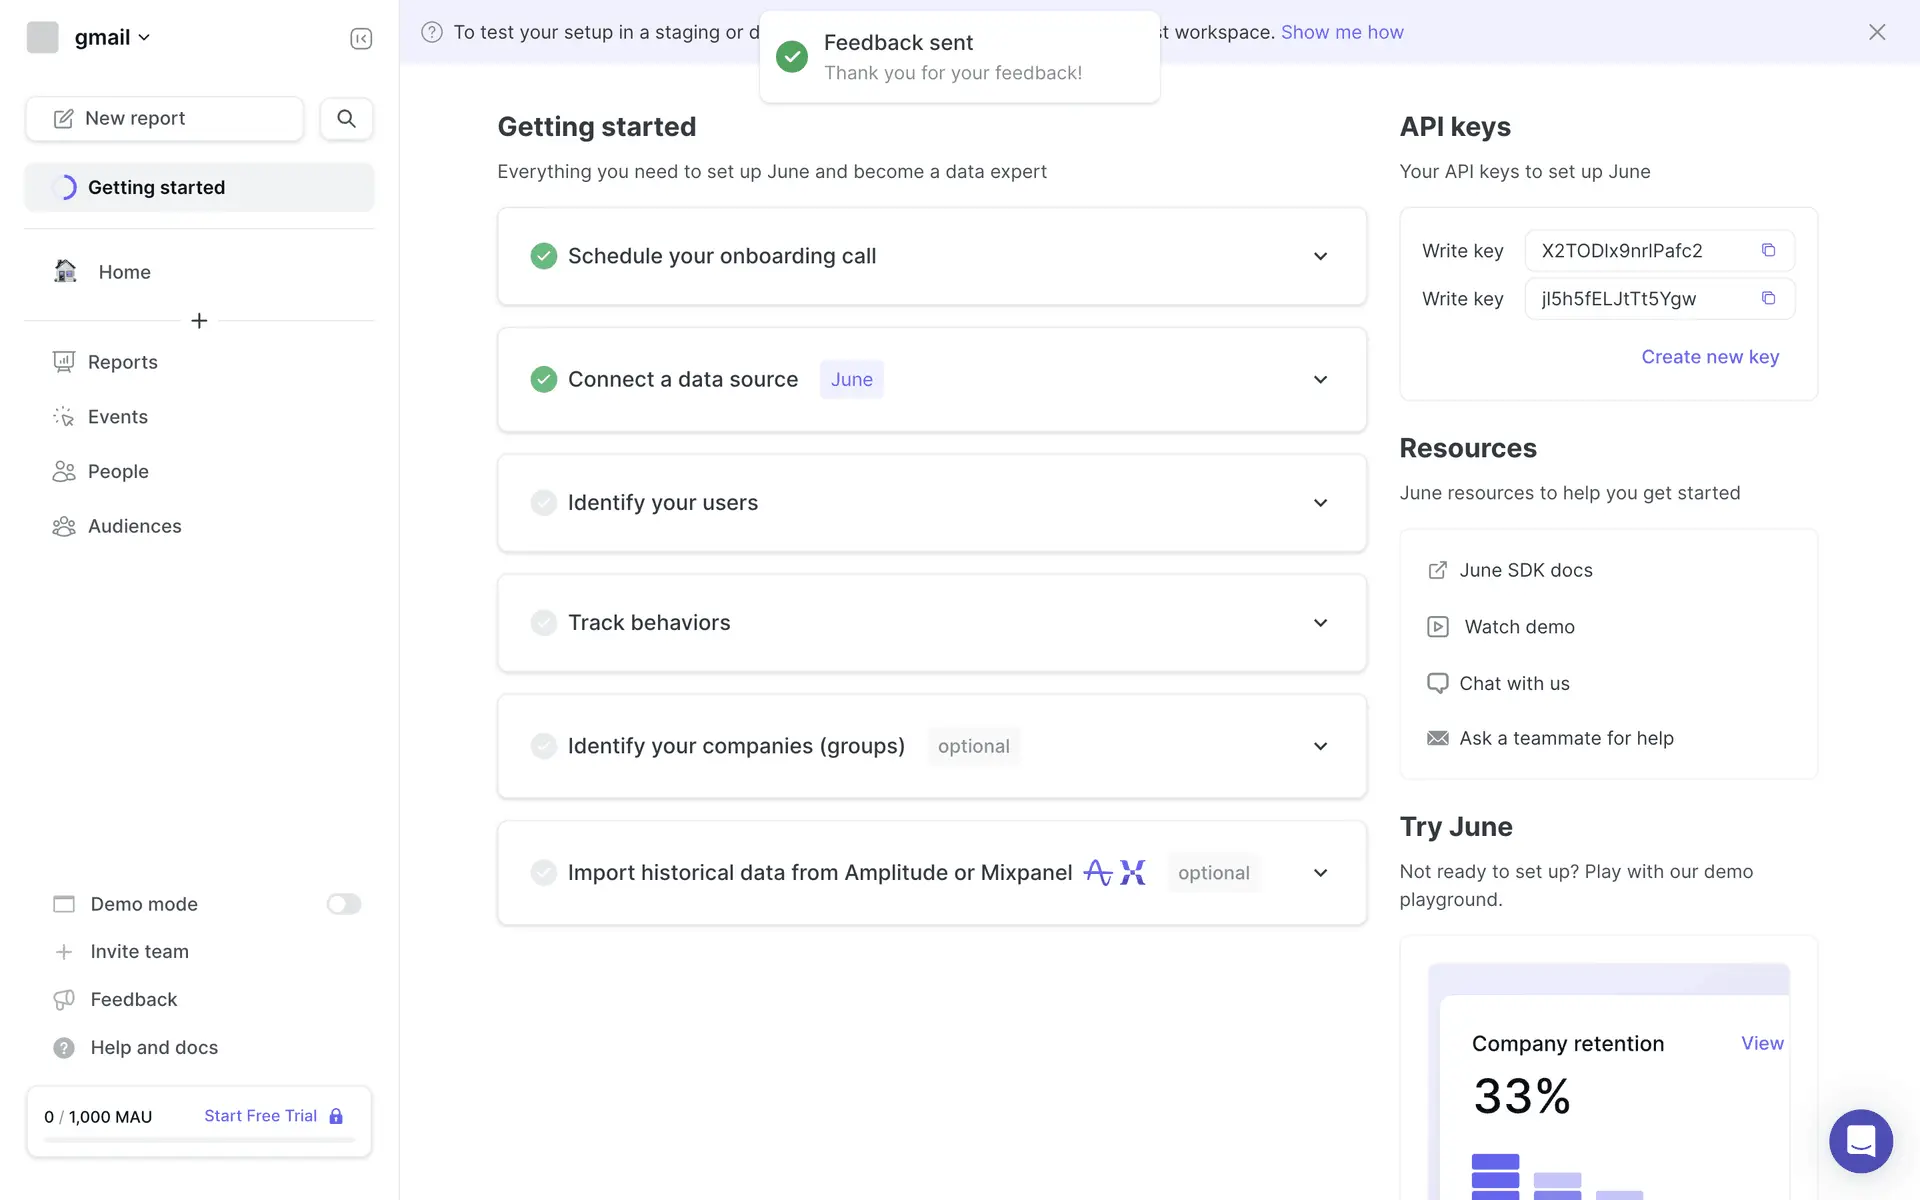The width and height of the screenshot is (1920, 1200).
Task: Copy the first Write key X2TODIx9nrIPafc2
Action: [1768, 250]
